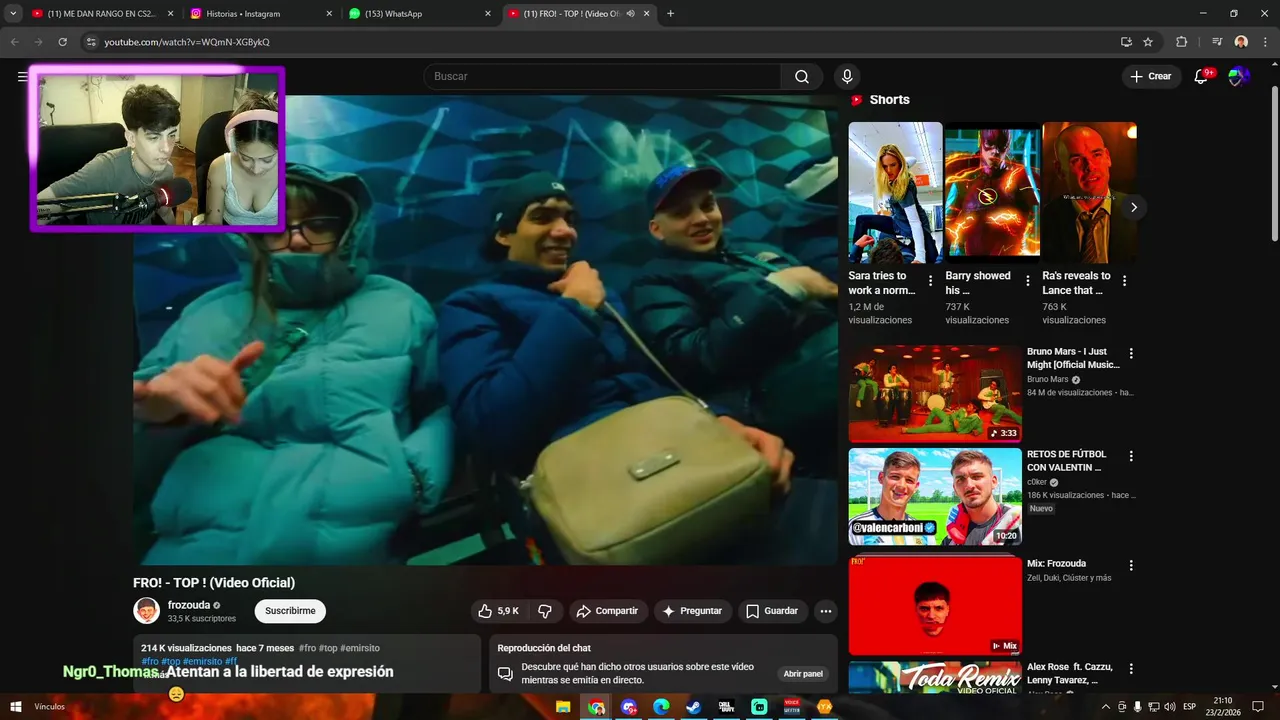Open options for Barry showed short
Image resolution: width=1280 pixels, height=720 pixels.
click(x=1027, y=281)
